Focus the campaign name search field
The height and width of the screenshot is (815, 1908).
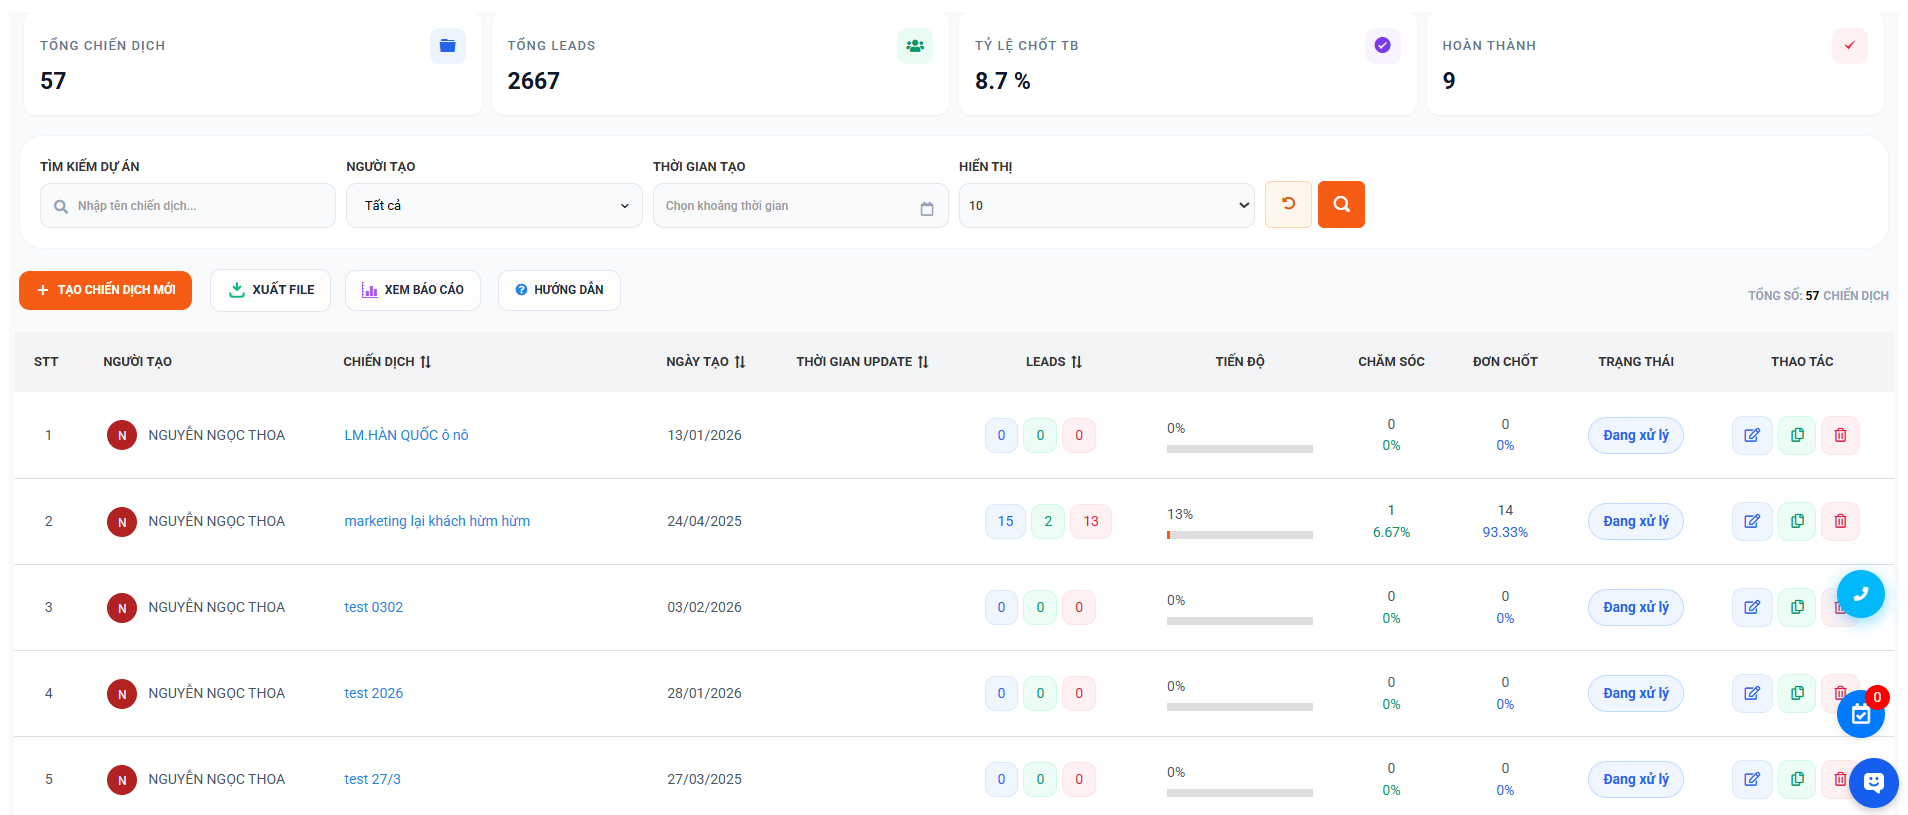point(200,206)
